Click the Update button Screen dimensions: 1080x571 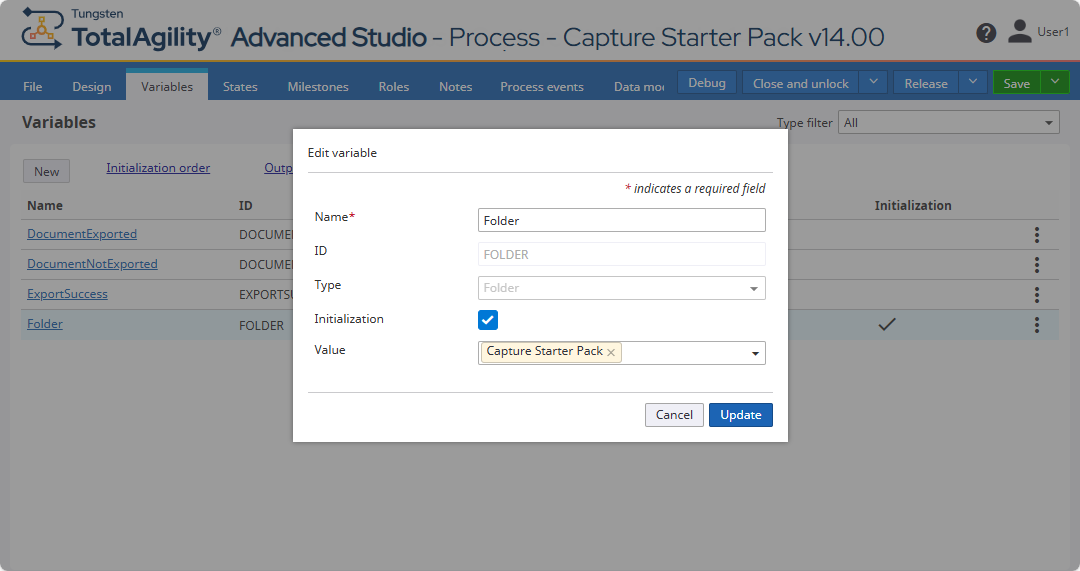[x=740, y=415]
